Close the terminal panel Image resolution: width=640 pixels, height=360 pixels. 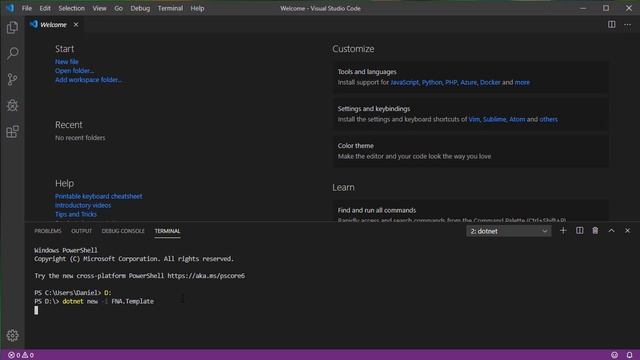click(627, 231)
